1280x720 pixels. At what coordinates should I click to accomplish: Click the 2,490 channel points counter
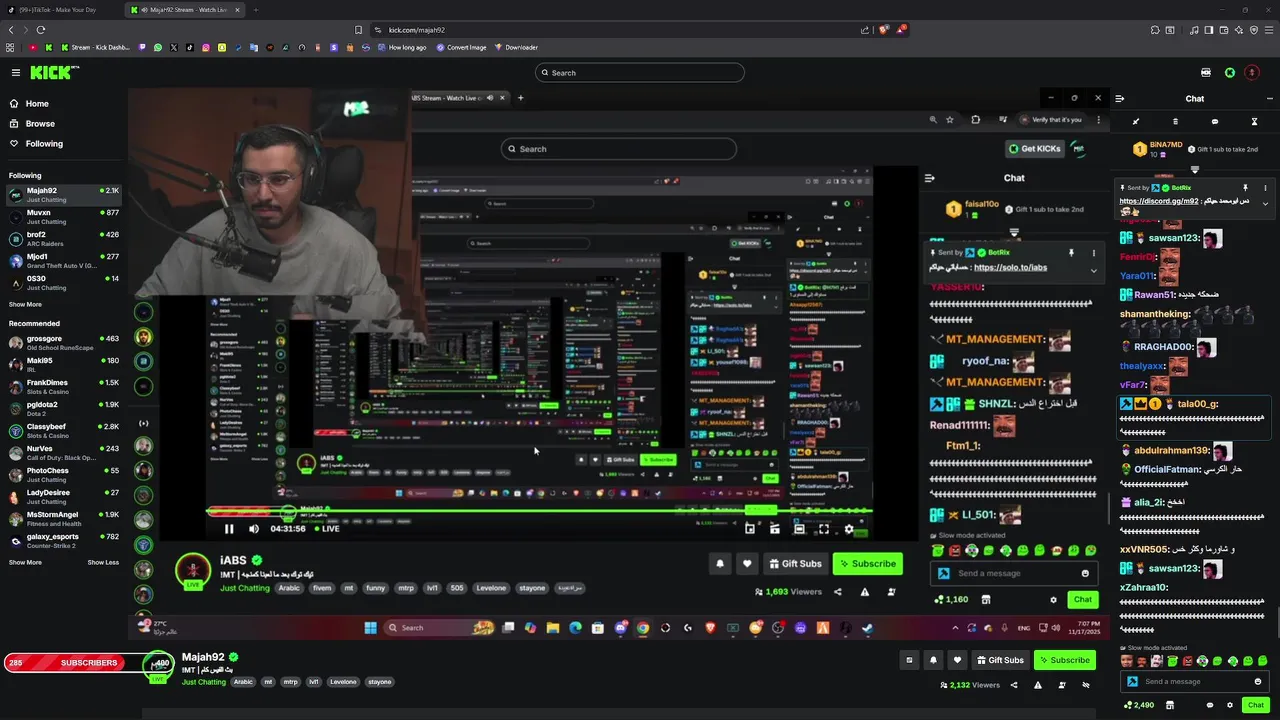point(1140,705)
